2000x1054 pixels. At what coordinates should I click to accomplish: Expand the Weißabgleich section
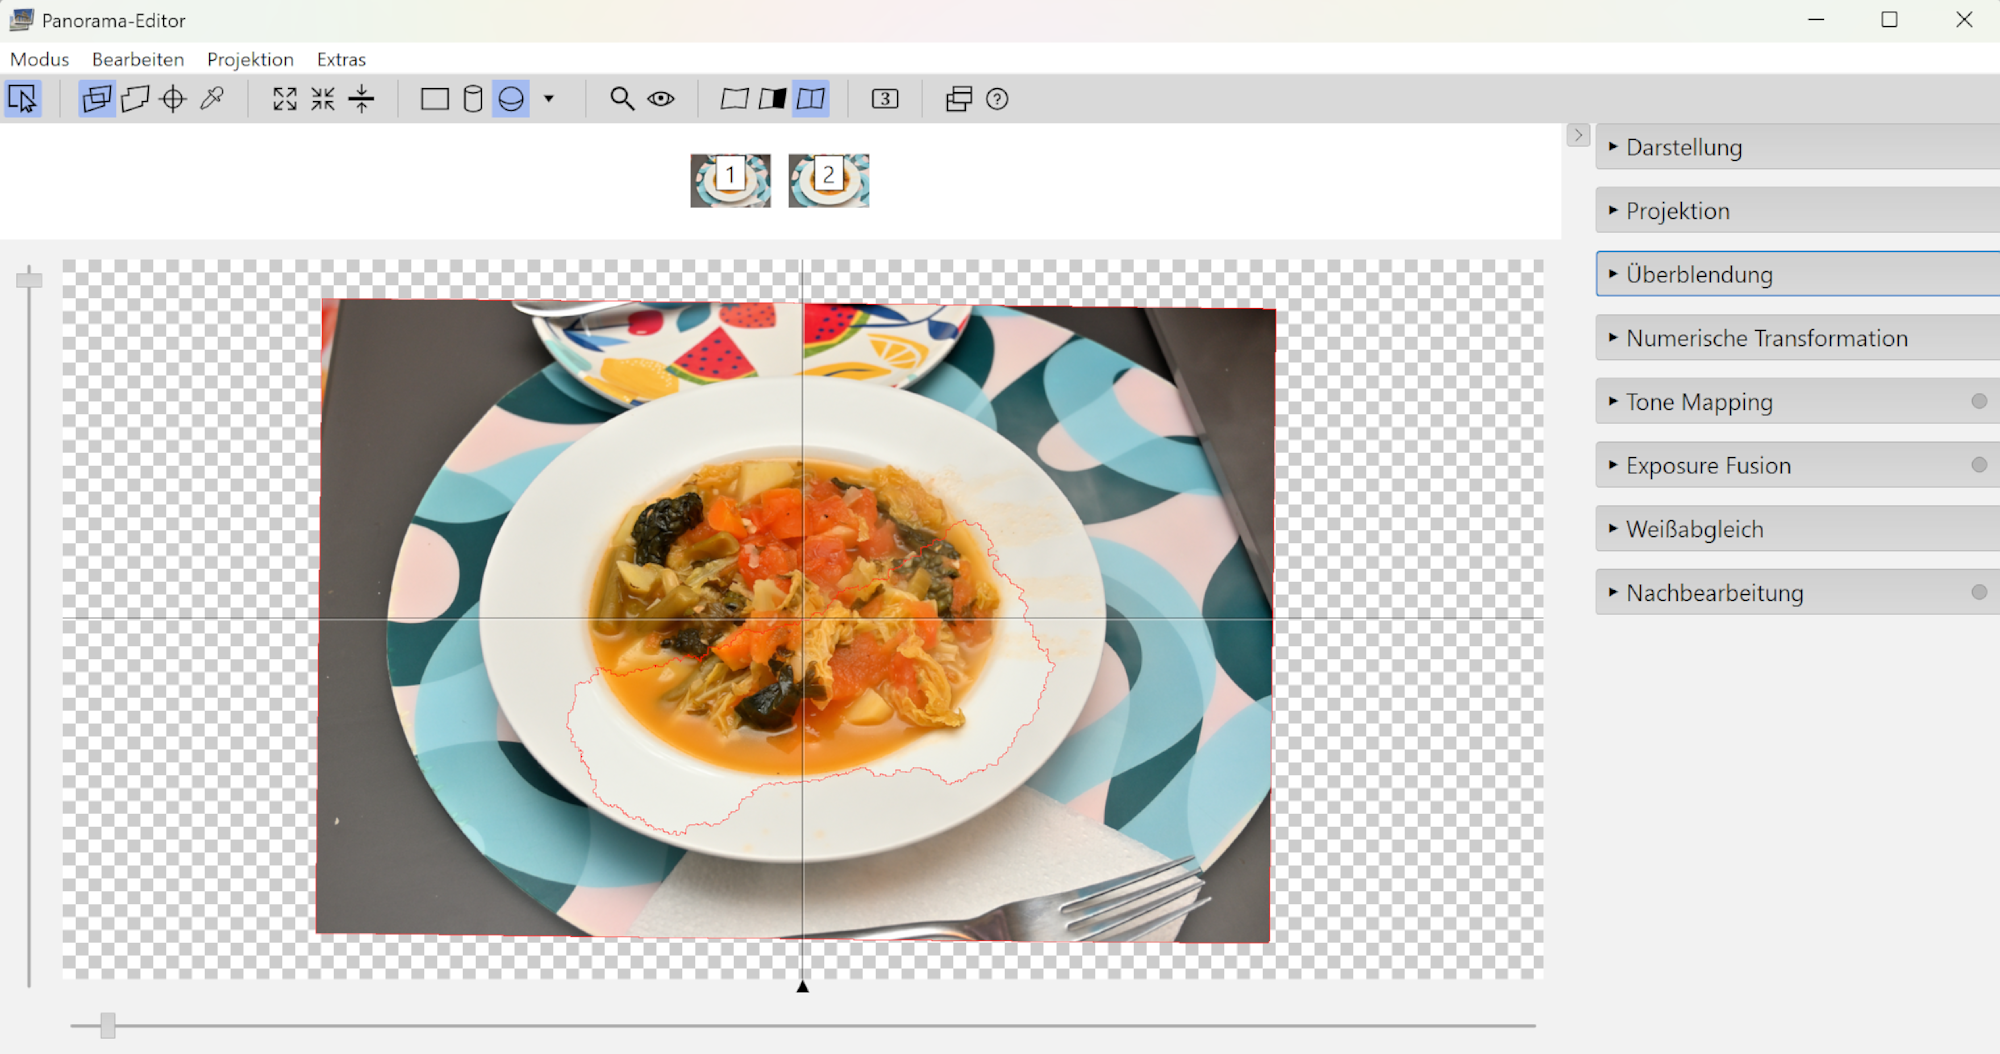[x=1694, y=529]
